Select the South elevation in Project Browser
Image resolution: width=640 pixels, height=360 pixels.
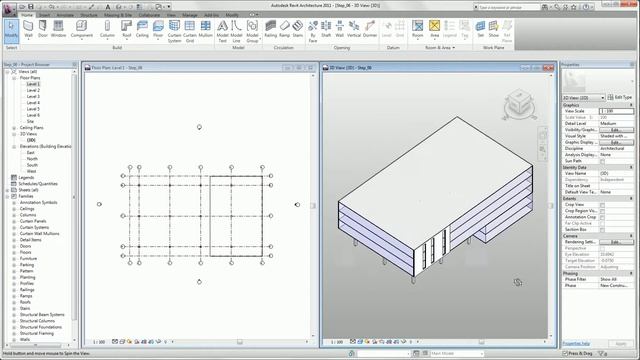point(32,165)
